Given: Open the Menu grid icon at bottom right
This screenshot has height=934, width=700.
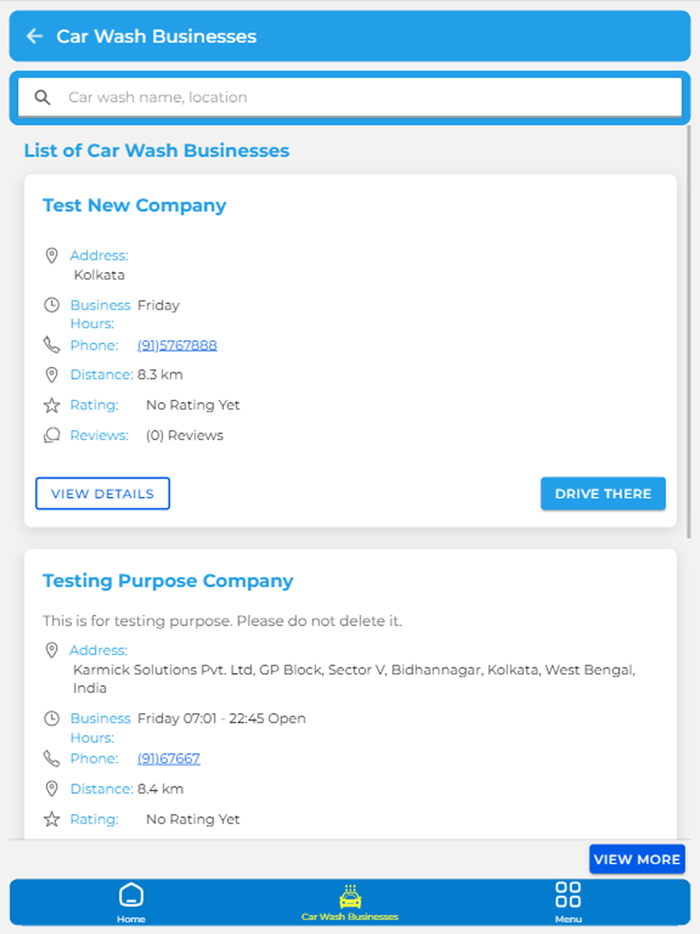Looking at the screenshot, I should (568, 895).
